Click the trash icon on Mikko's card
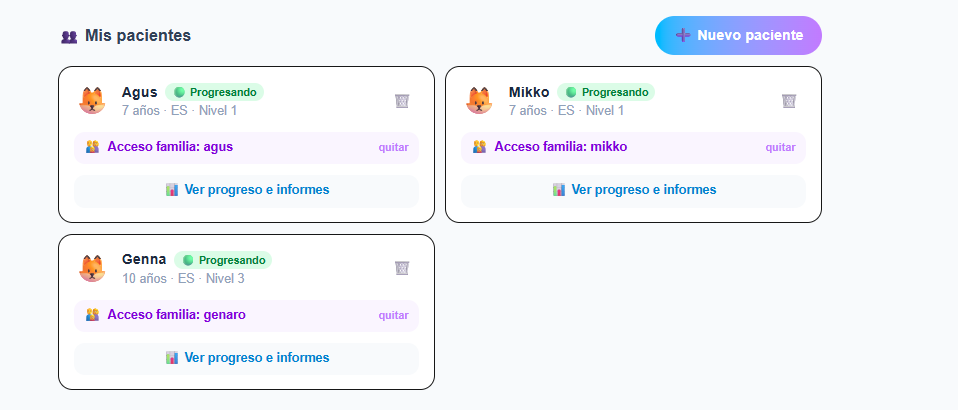Screen dimensions: 958x410 (x=789, y=101)
